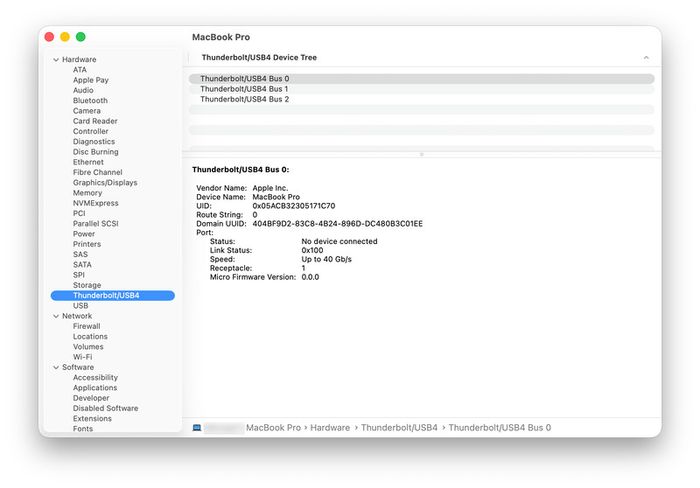The width and height of the screenshot is (700, 488).
Task: Click the UID value 0x05ACB32305171C70
Action: [x=294, y=206]
